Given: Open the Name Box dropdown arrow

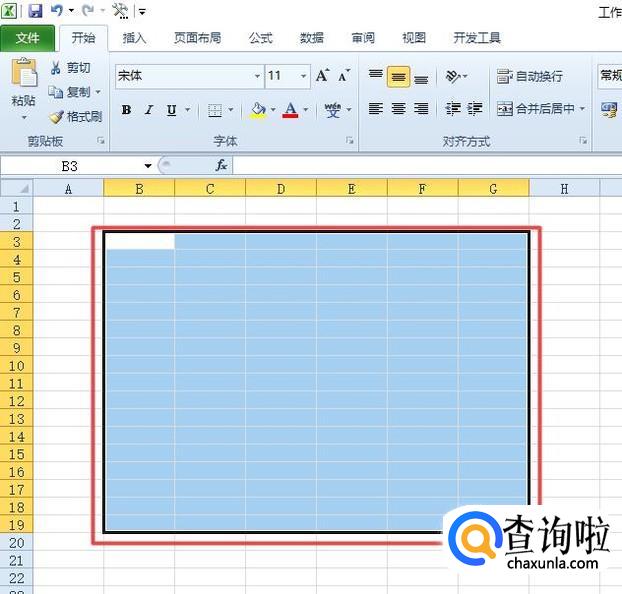Looking at the screenshot, I should click(x=148, y=166).
